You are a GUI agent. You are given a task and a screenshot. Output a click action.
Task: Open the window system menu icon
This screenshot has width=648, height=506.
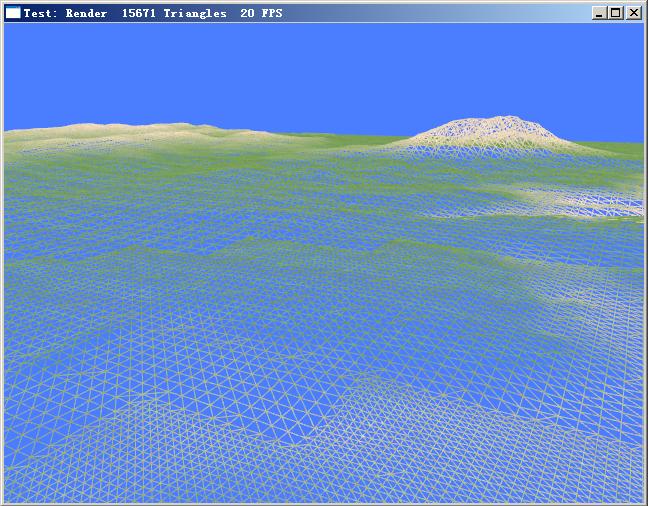13,13
